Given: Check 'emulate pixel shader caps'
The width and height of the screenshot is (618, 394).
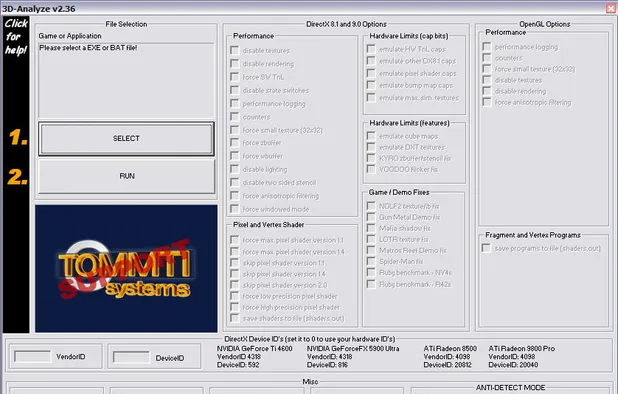Looking at the screenshot, I should tap(371, 73).
